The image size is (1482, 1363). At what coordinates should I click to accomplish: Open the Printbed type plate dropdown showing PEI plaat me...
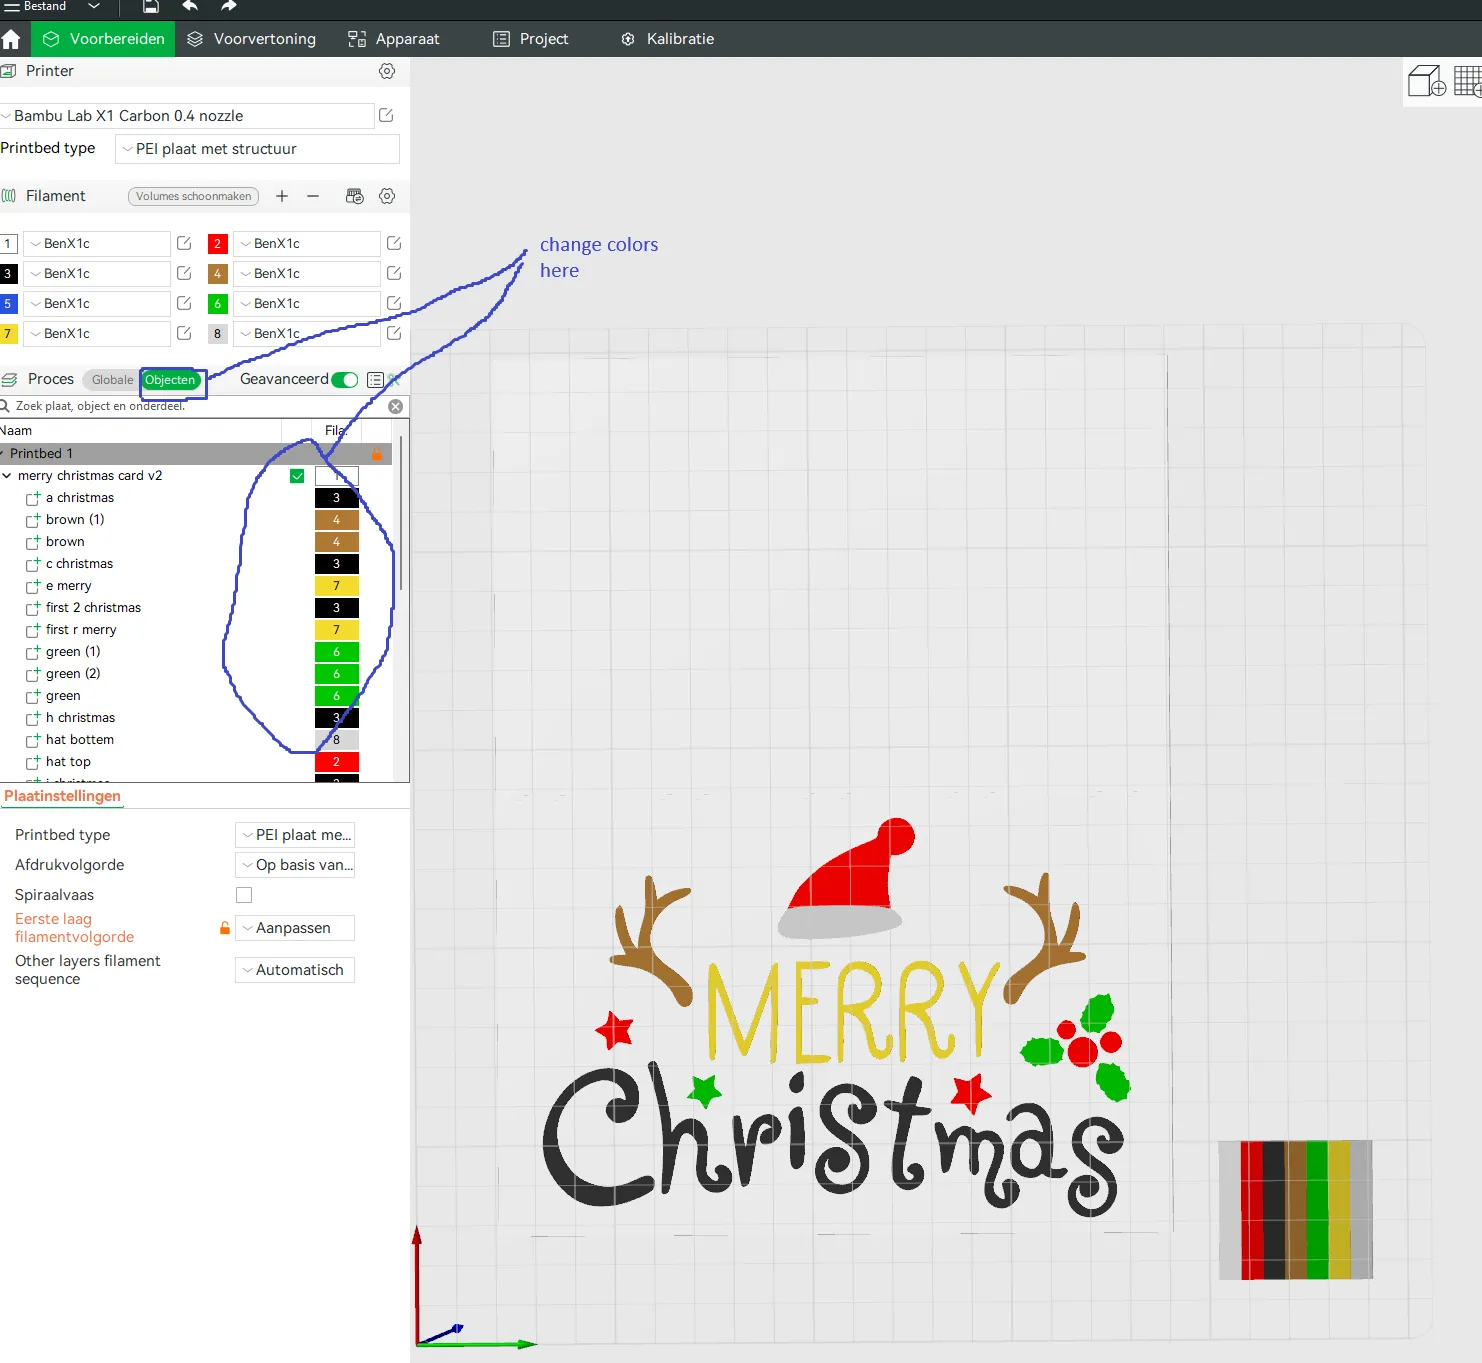295,835
